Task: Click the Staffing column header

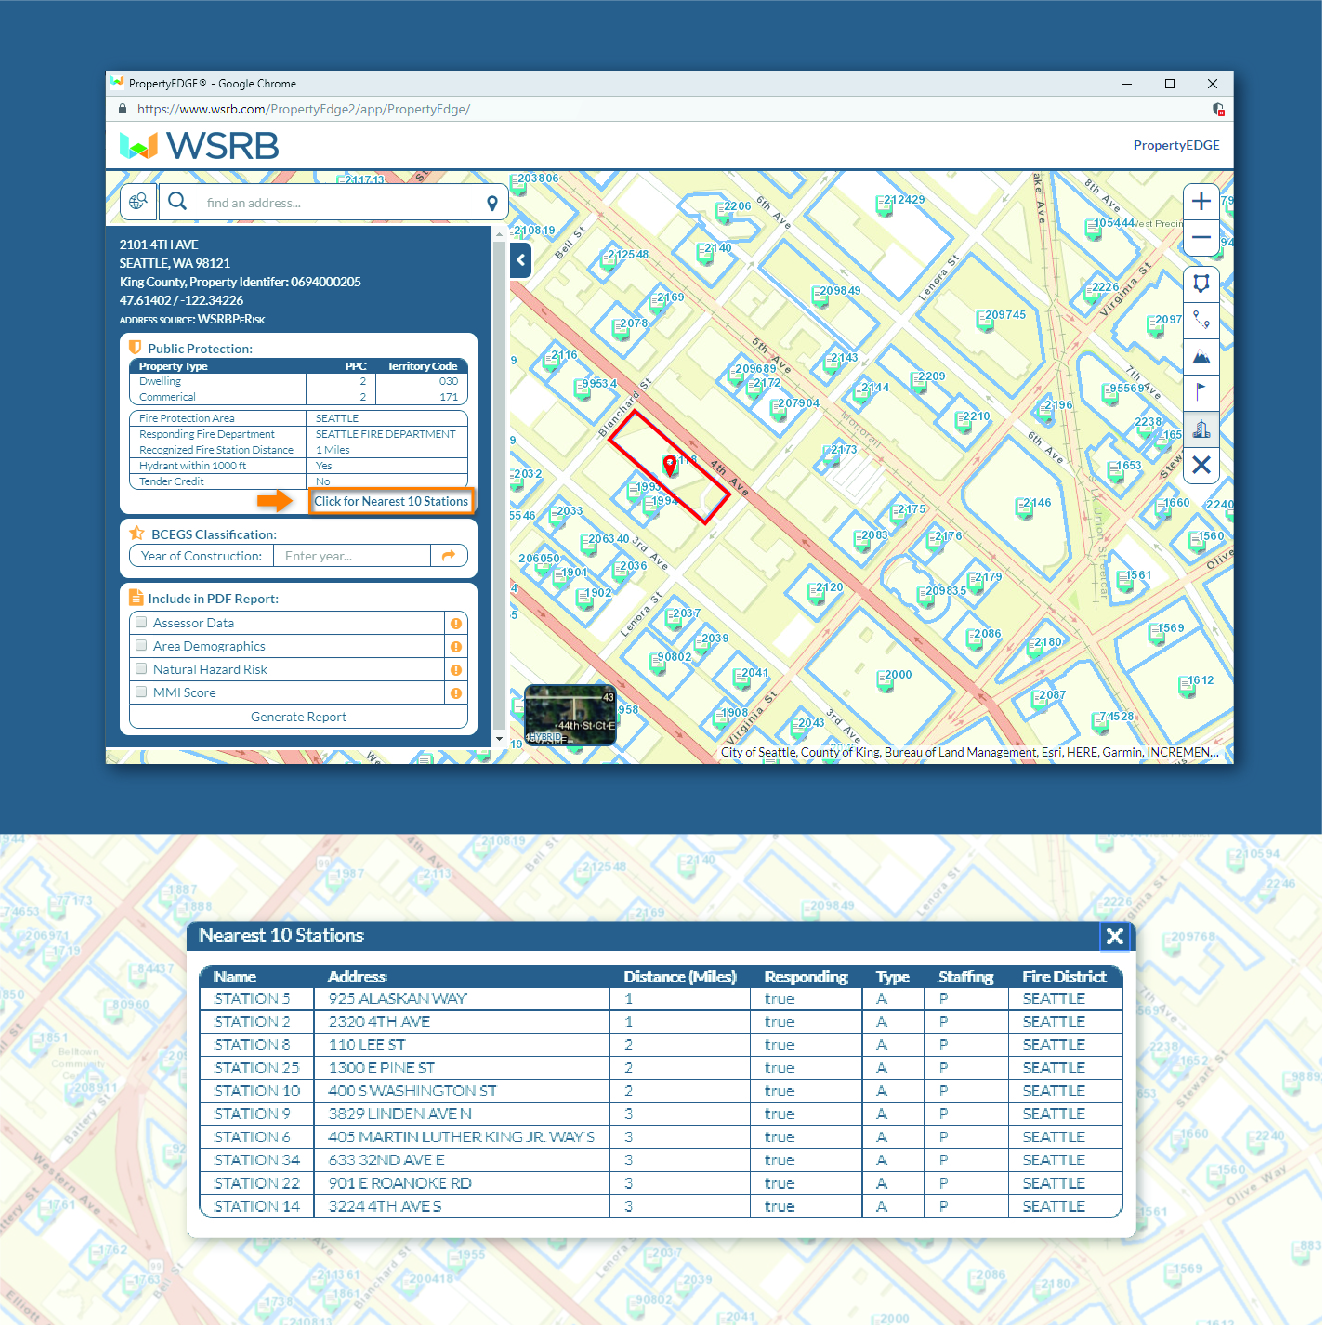Action: tap(966, 977)
